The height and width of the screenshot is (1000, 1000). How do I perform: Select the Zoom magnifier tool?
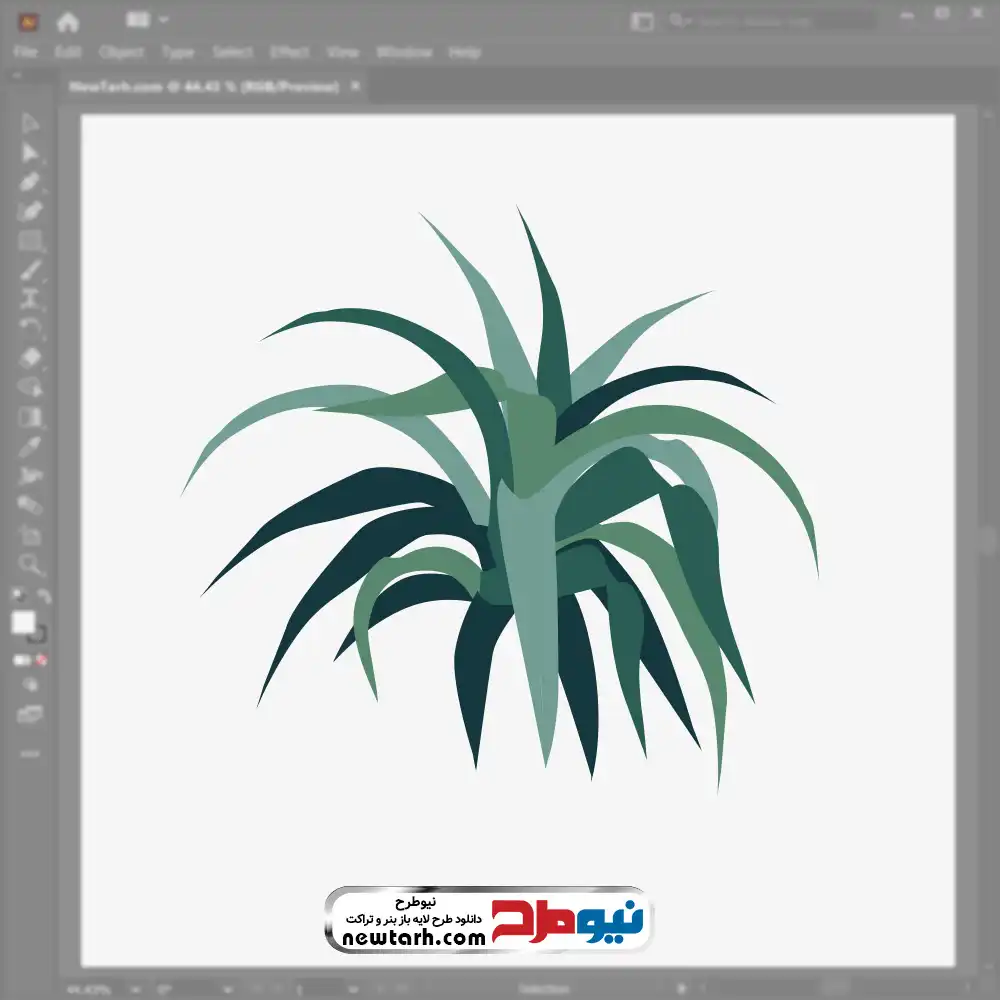tap(29, 564)
